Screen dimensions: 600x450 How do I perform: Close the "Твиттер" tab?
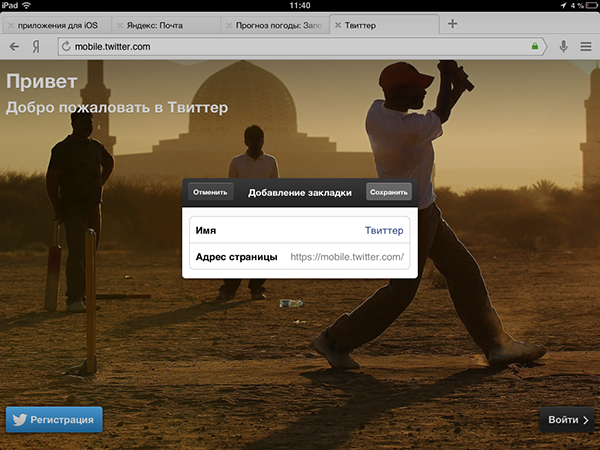tap(338, 25)
